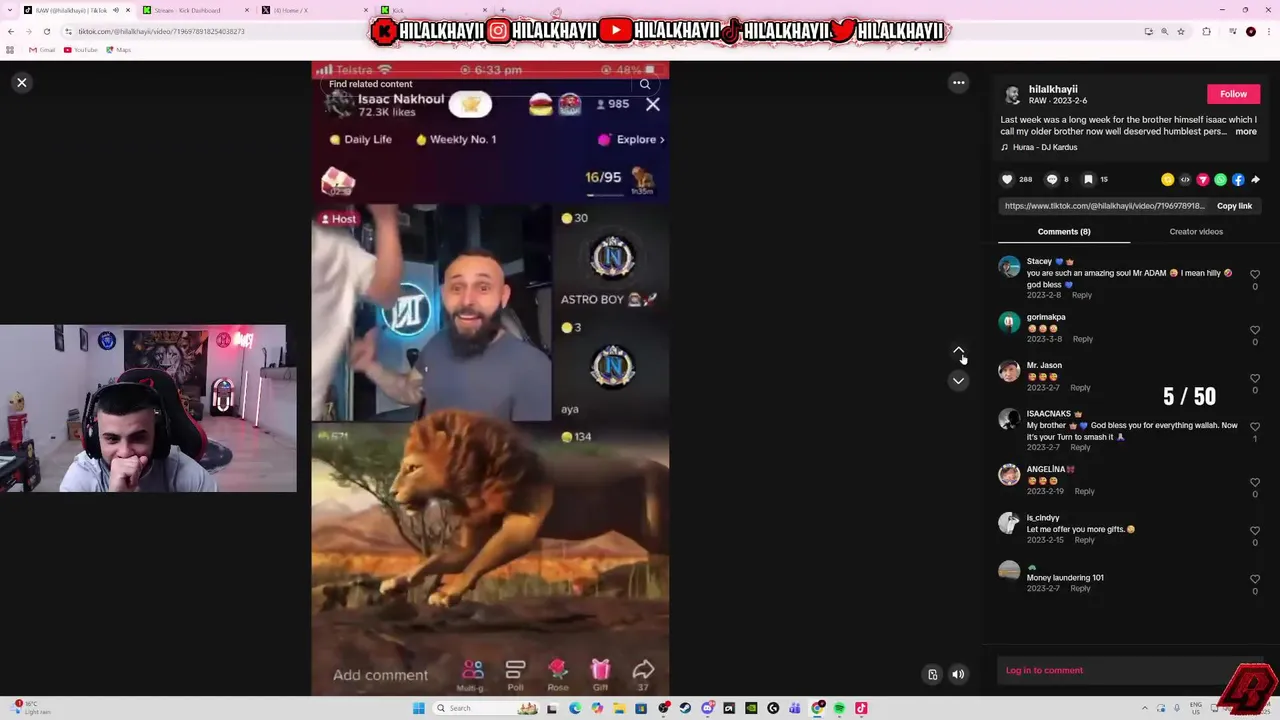Open Maps bookmark
The image size is (1280, 720).
point(119,50)
